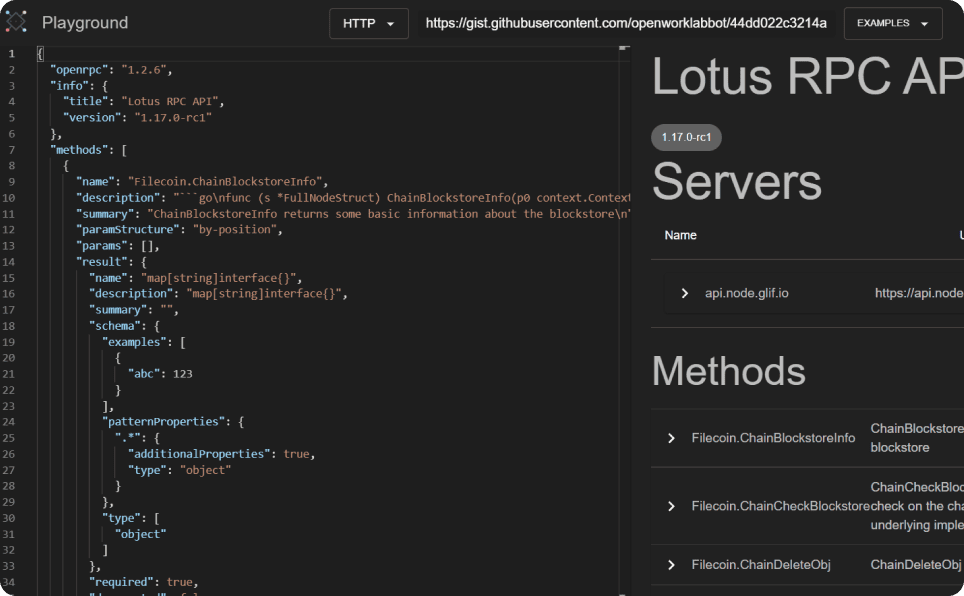Click the "version": "1.17.0-rc1" editor line

click(x=137, y=117)
